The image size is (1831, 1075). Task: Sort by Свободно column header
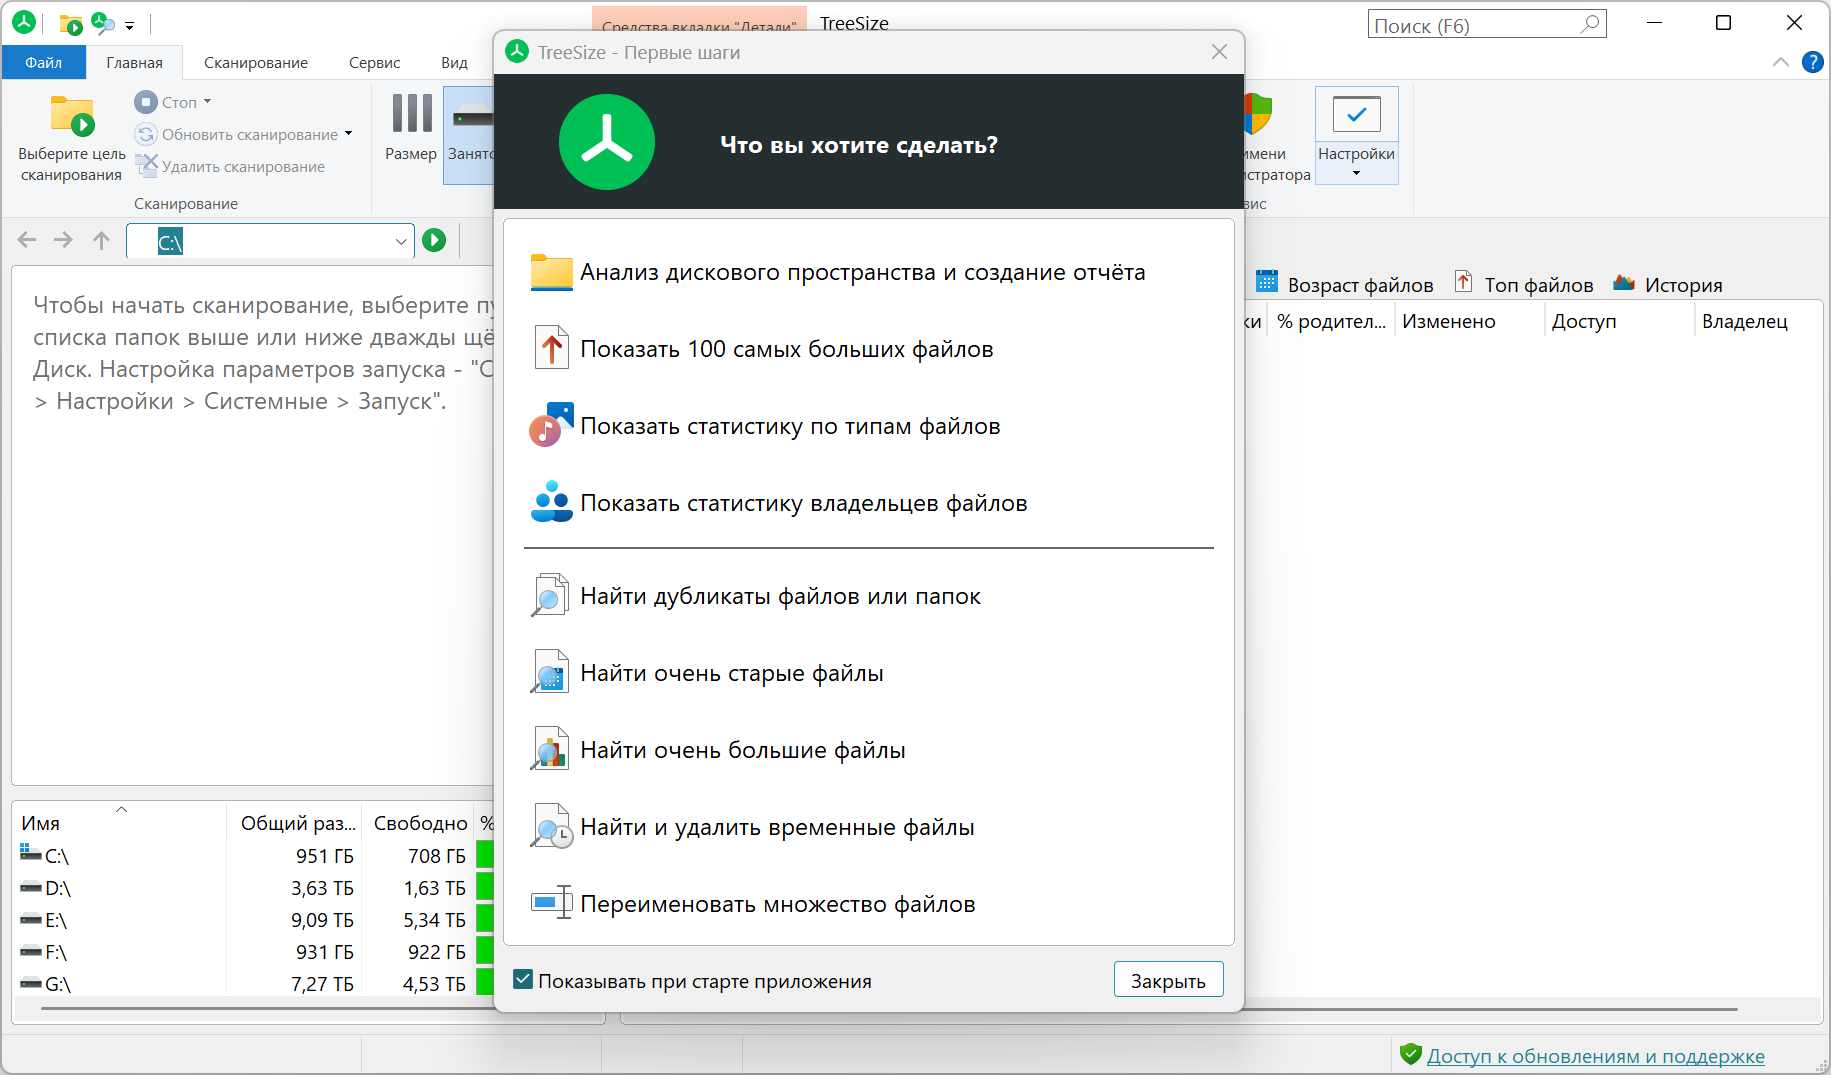(419, 823)
